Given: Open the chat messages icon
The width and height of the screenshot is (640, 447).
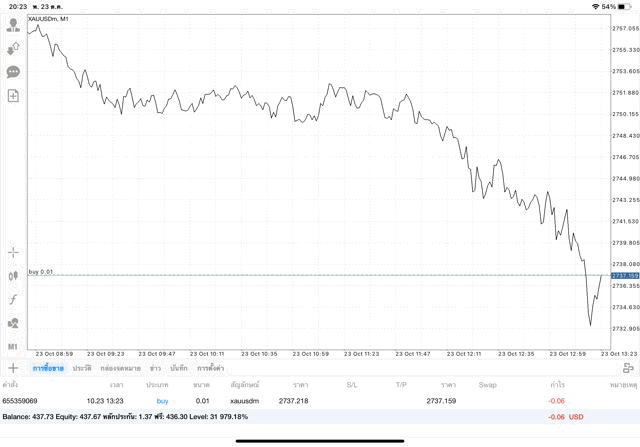Looking at the screenshot, I should pos(13,72).
